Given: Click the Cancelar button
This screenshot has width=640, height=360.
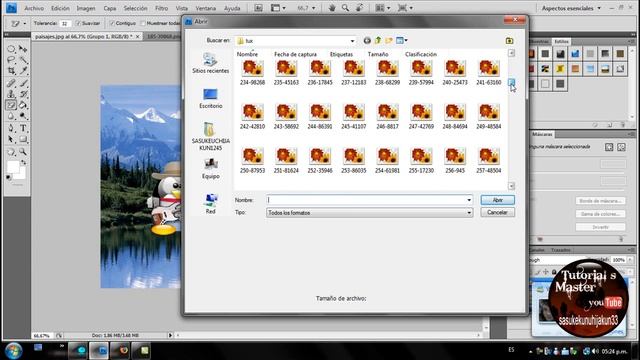Looking at the screenshot, I should click(x=497, y=212).
